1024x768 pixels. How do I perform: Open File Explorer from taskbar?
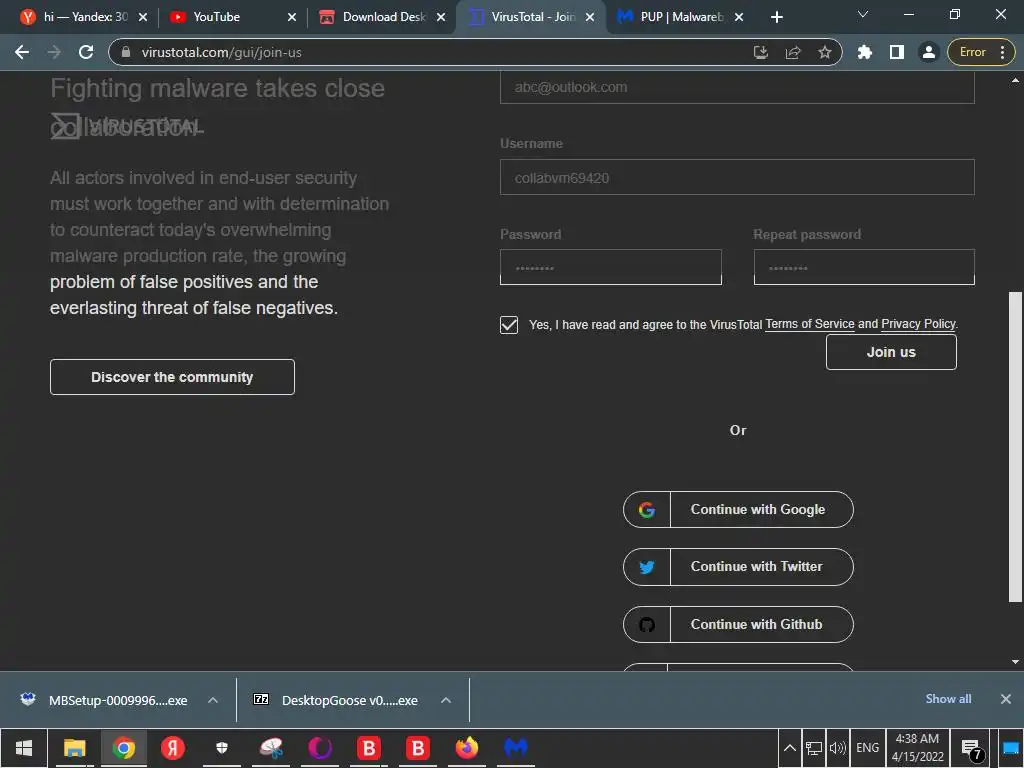(x=74, y=748)
